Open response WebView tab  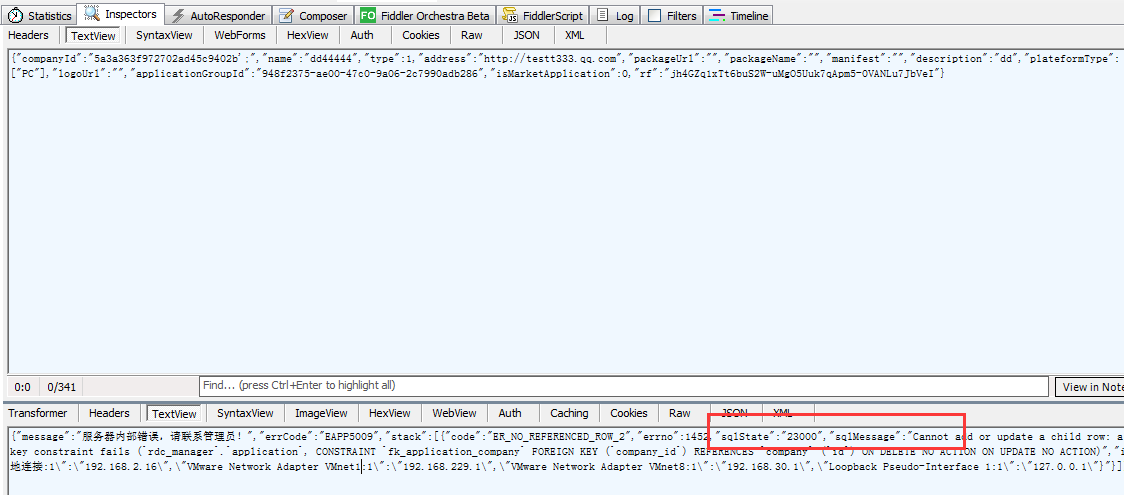pyautogui.click(x=454, y=413)
